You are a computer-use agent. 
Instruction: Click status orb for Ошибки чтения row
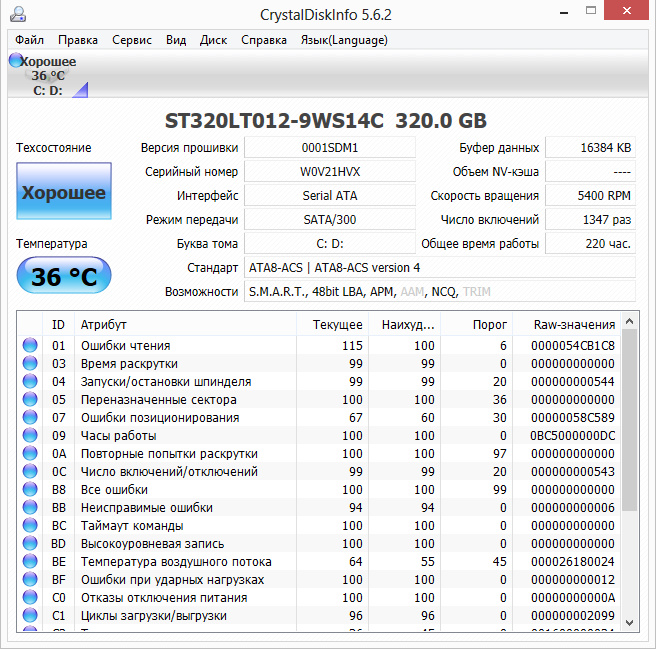tap(30, 345)
